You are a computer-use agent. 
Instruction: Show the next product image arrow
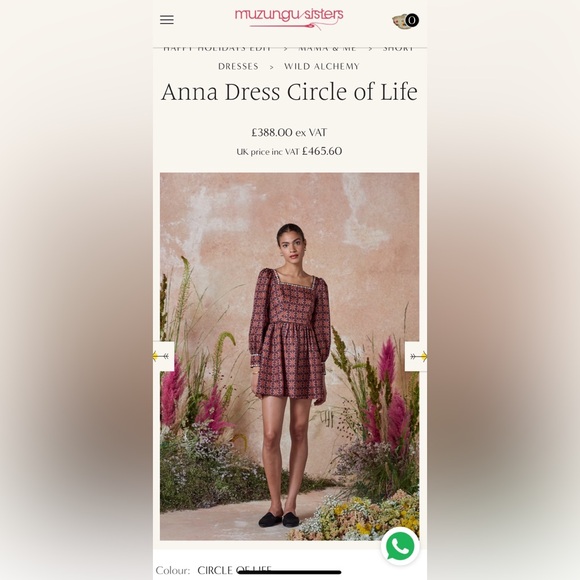coord(416,356)
